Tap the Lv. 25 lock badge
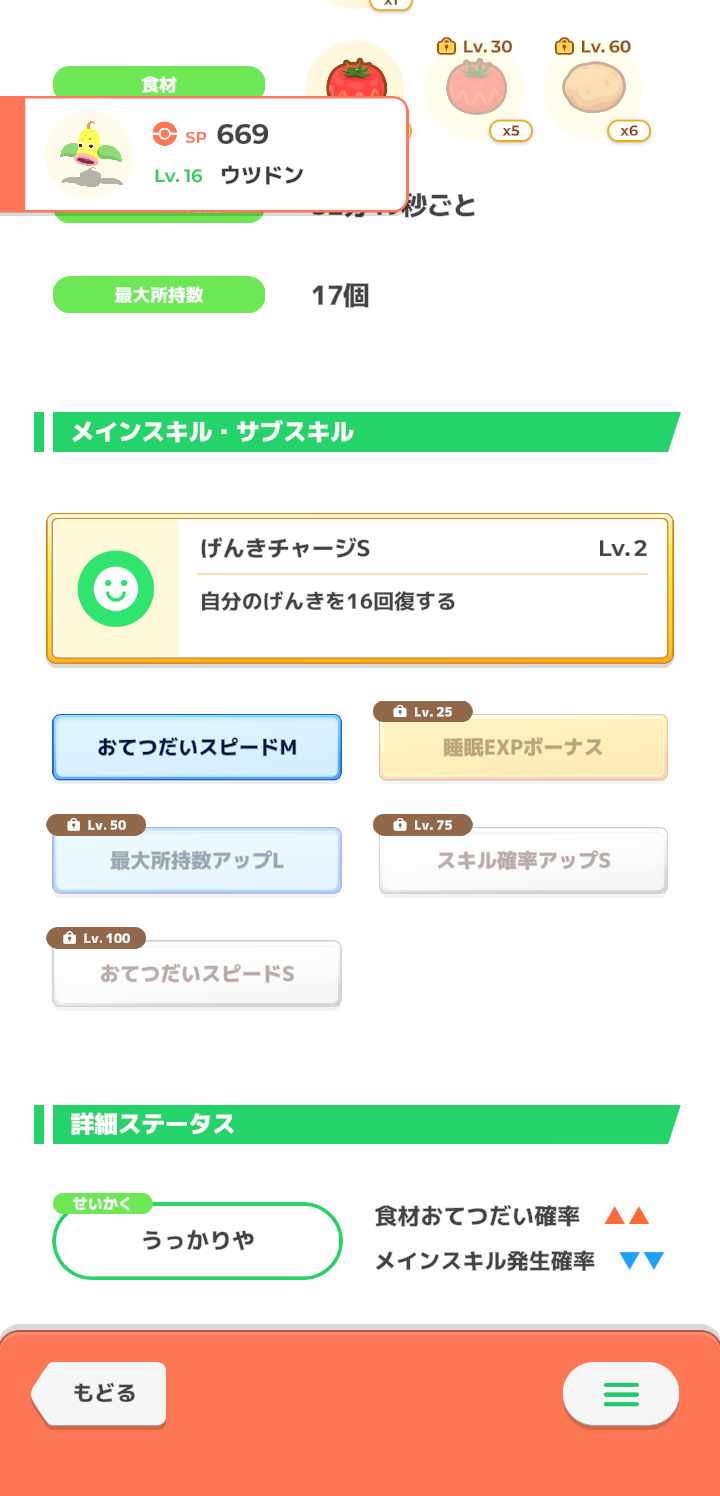 pyautogui.click(x=423, y=712)
